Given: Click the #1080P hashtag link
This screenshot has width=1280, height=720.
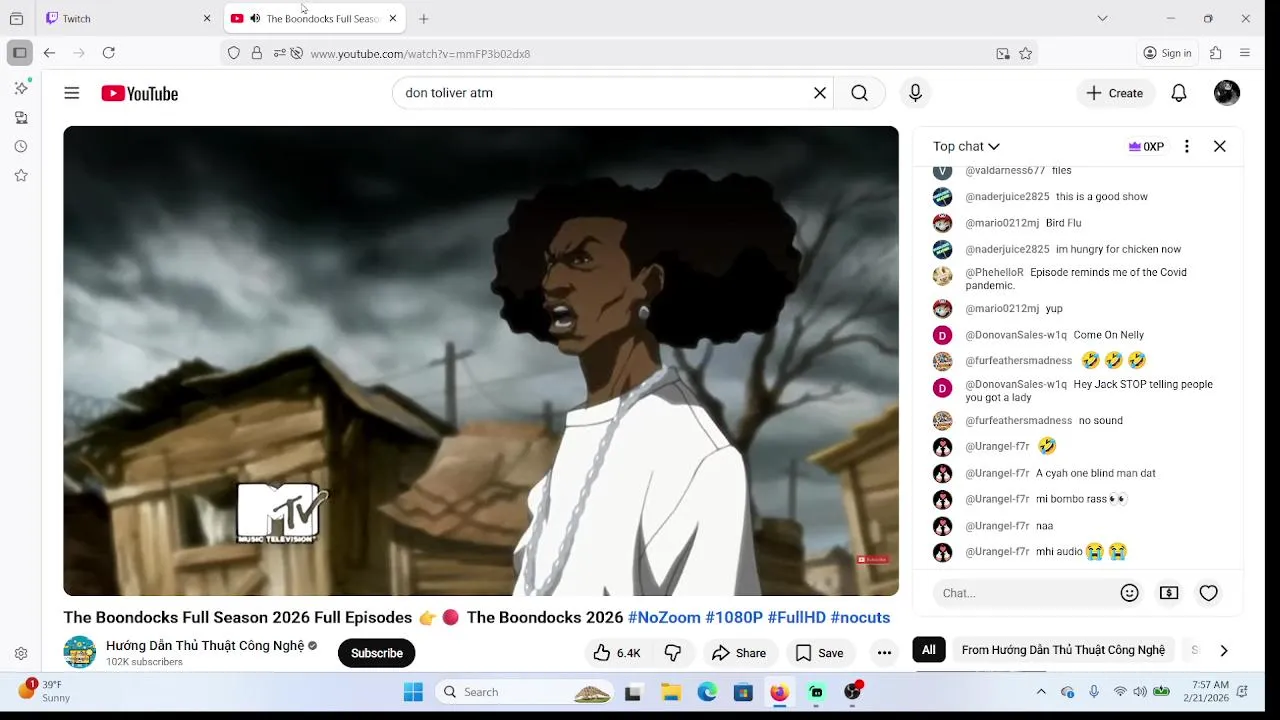Looking at the screenshot, I should pos(734,617).
